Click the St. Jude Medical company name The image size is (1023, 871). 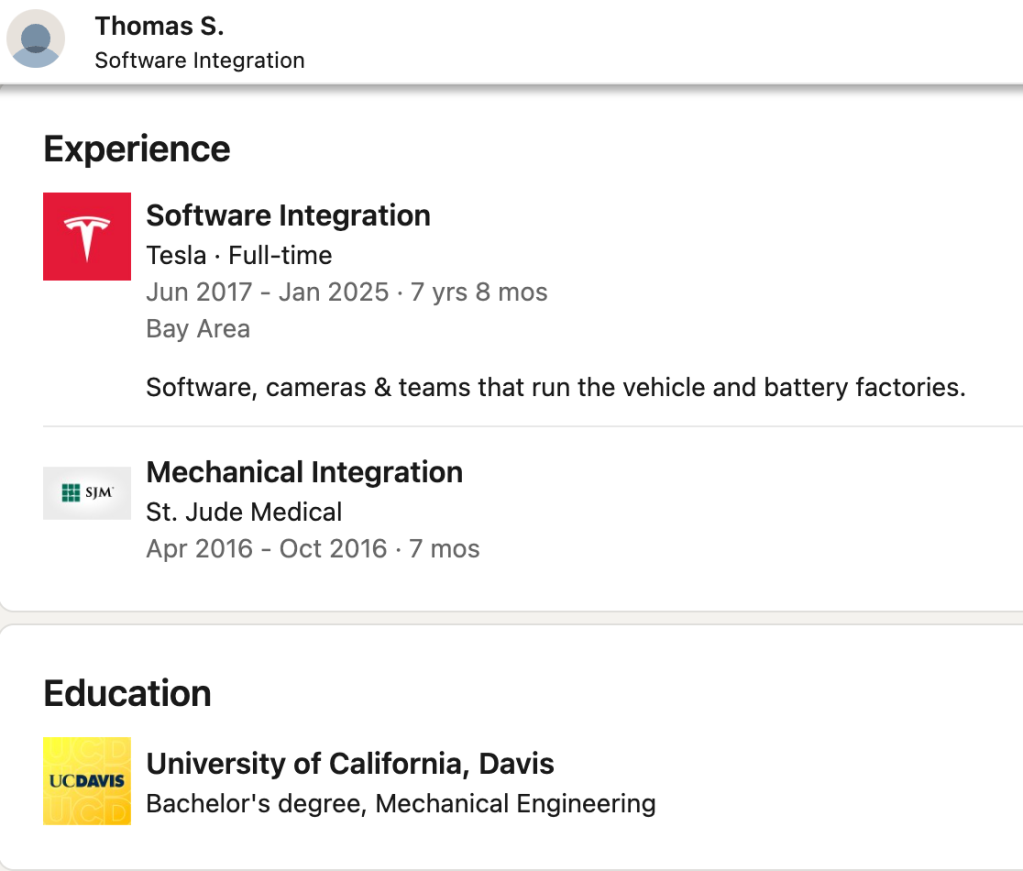(x=244, y=512)
